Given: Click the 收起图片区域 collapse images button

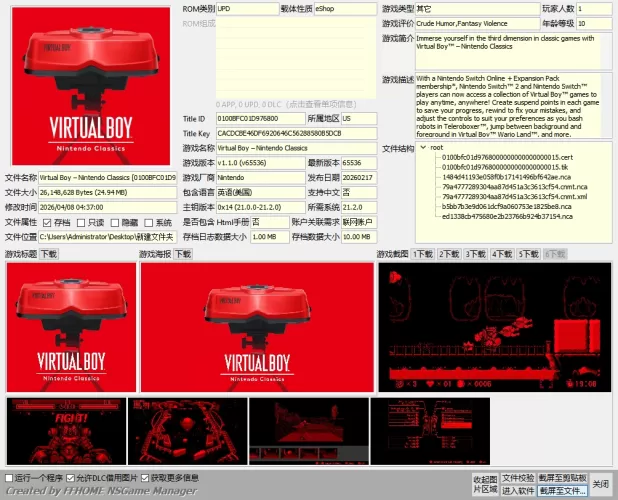Looking at the screenshot, I should [x=486, y=484].
